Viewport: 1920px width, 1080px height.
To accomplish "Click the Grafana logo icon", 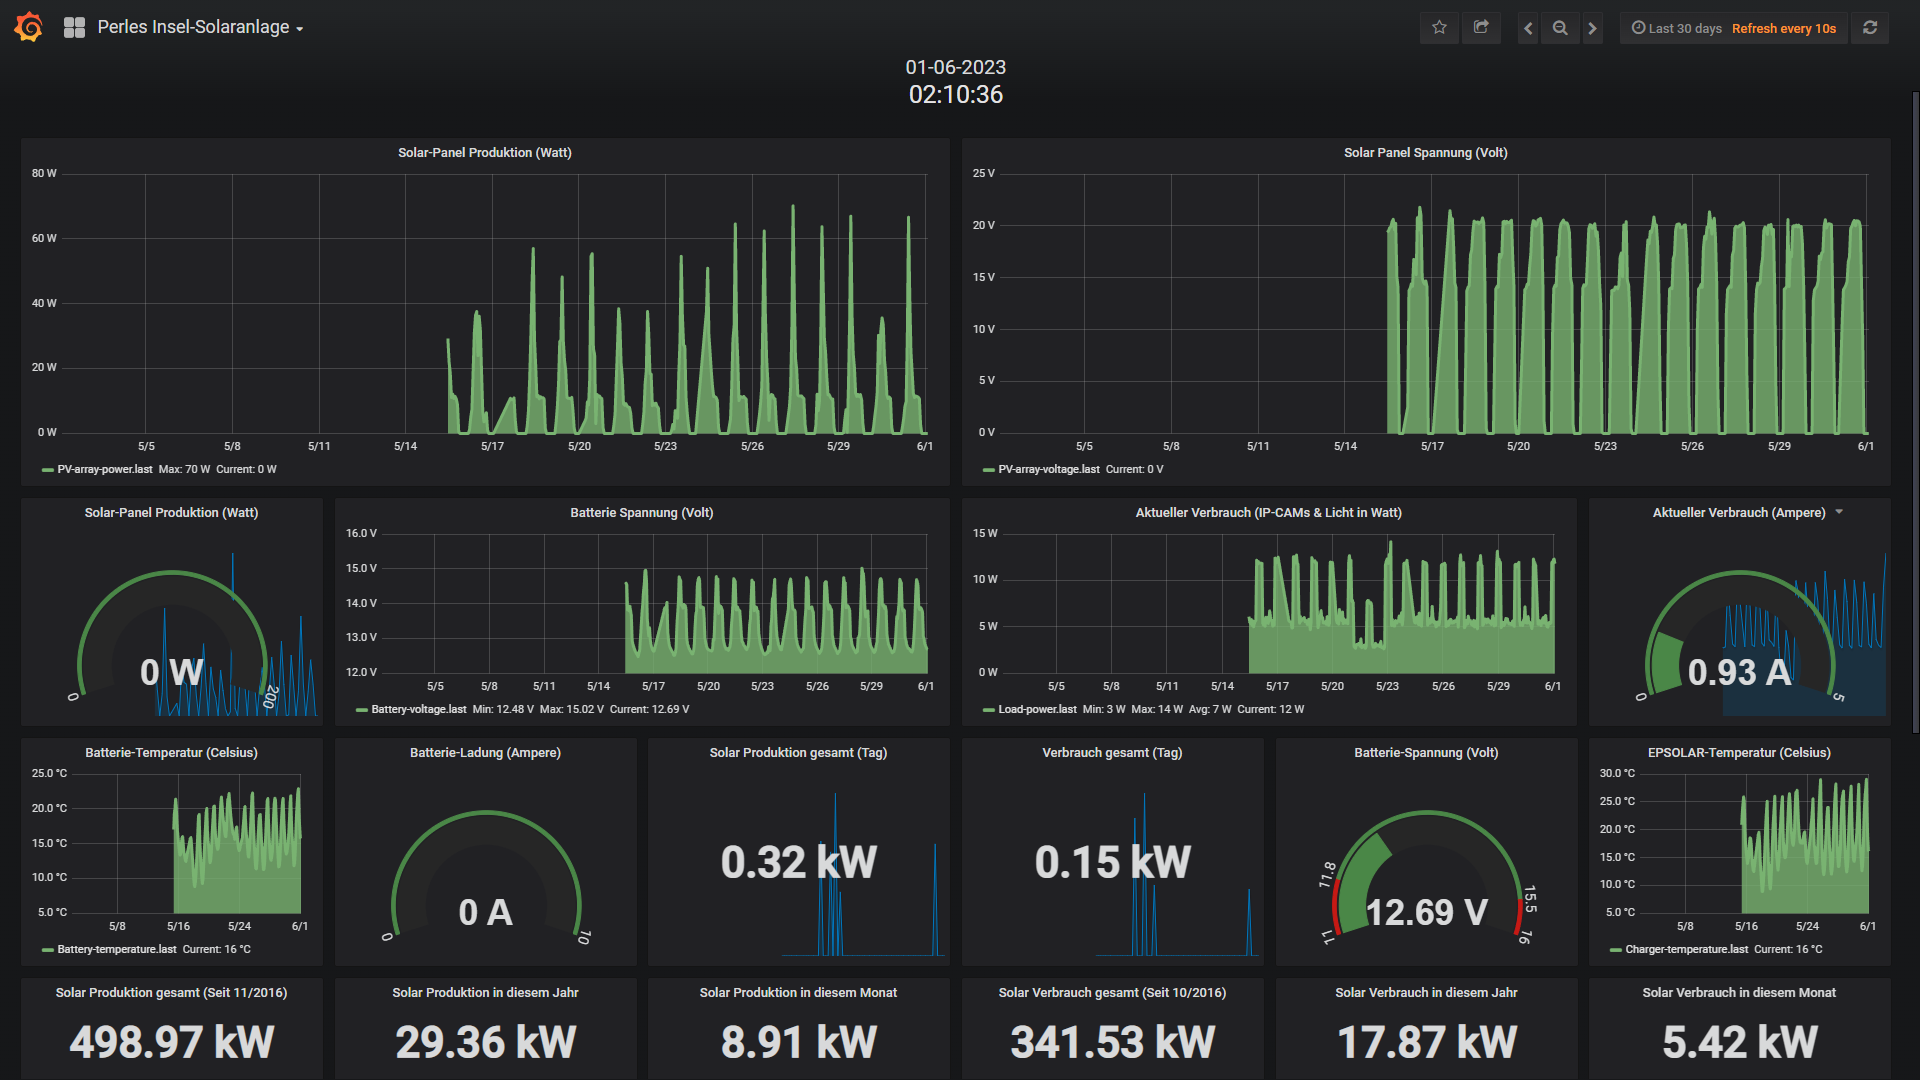I will pyautogui.click(x=29, y=27).
